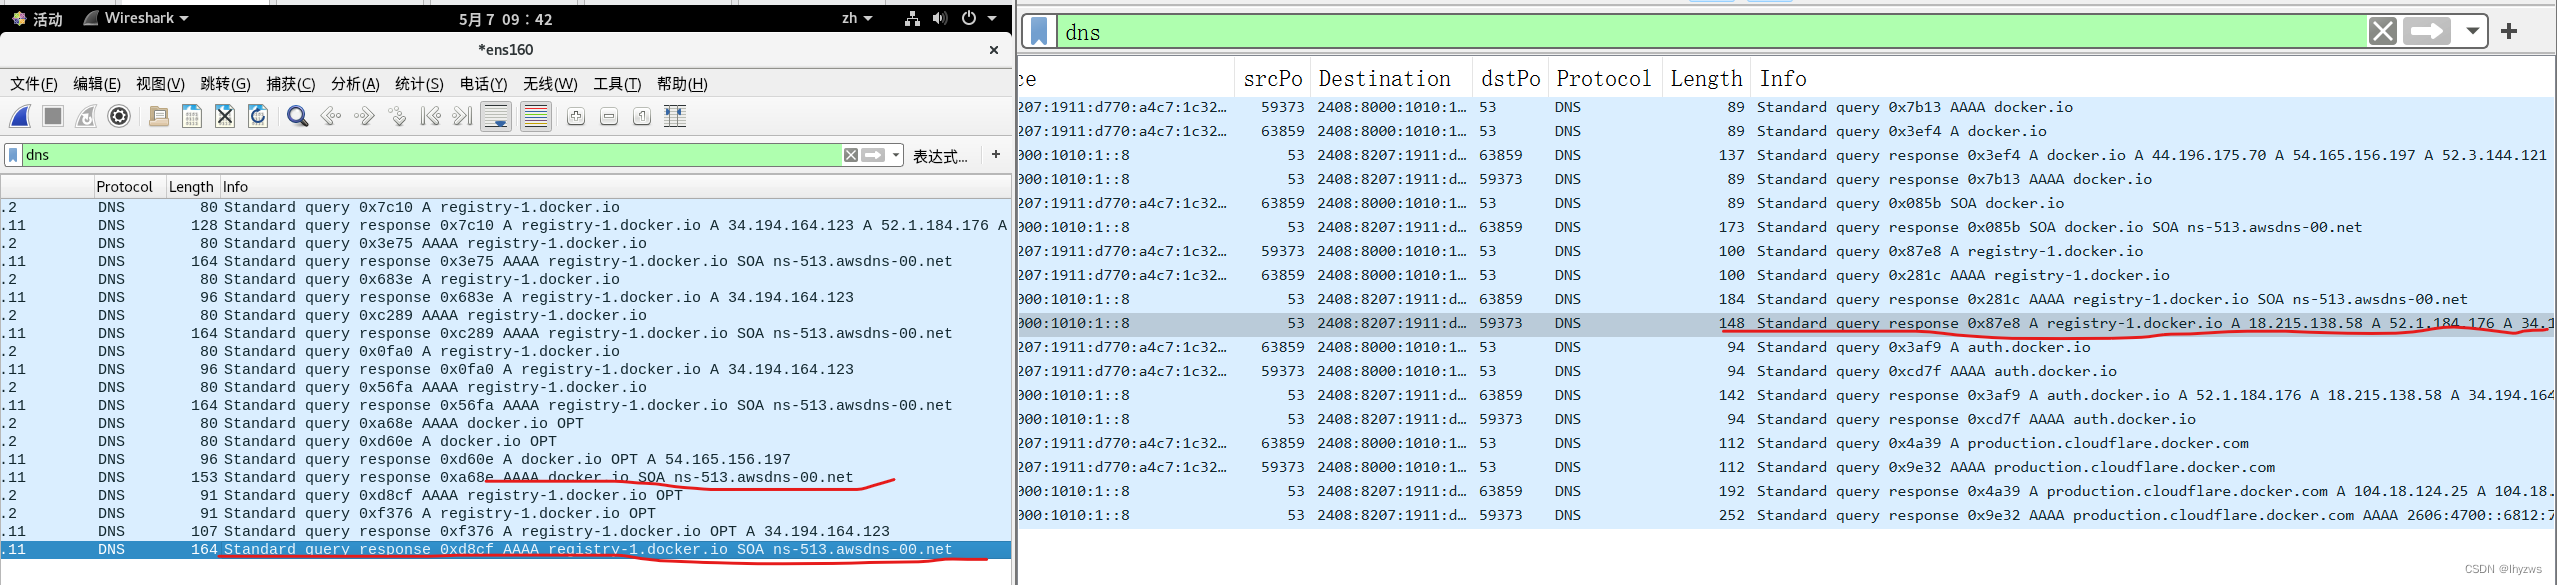Go to the last packet in the list
2557x585 pixels.
pyautogui.click(x=463, y=117)
